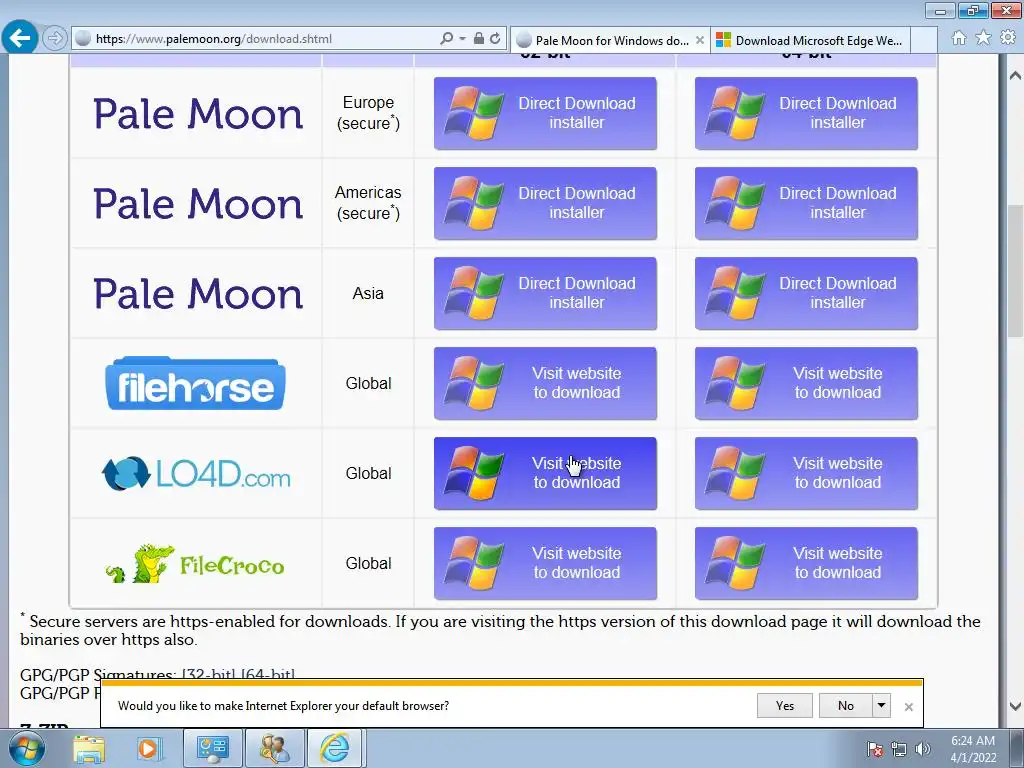Dismiss the default browser notification bar

908,707
